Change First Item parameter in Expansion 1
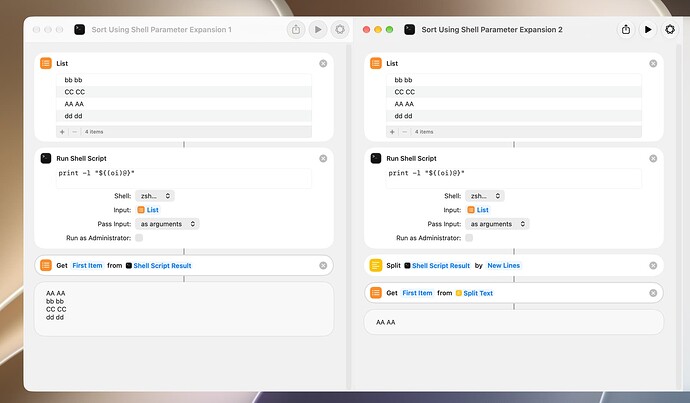690x403 pixels. tap(87, 265)
